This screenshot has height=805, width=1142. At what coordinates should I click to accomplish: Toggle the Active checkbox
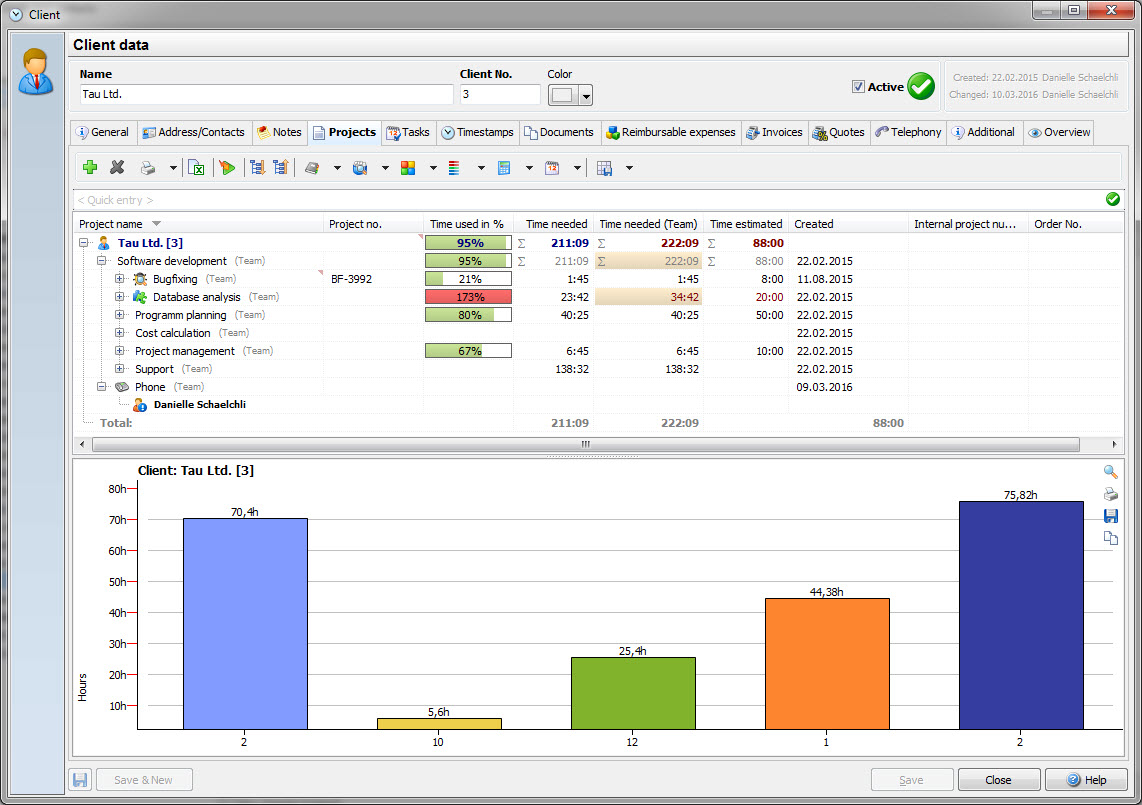click(x=858, y=87)
